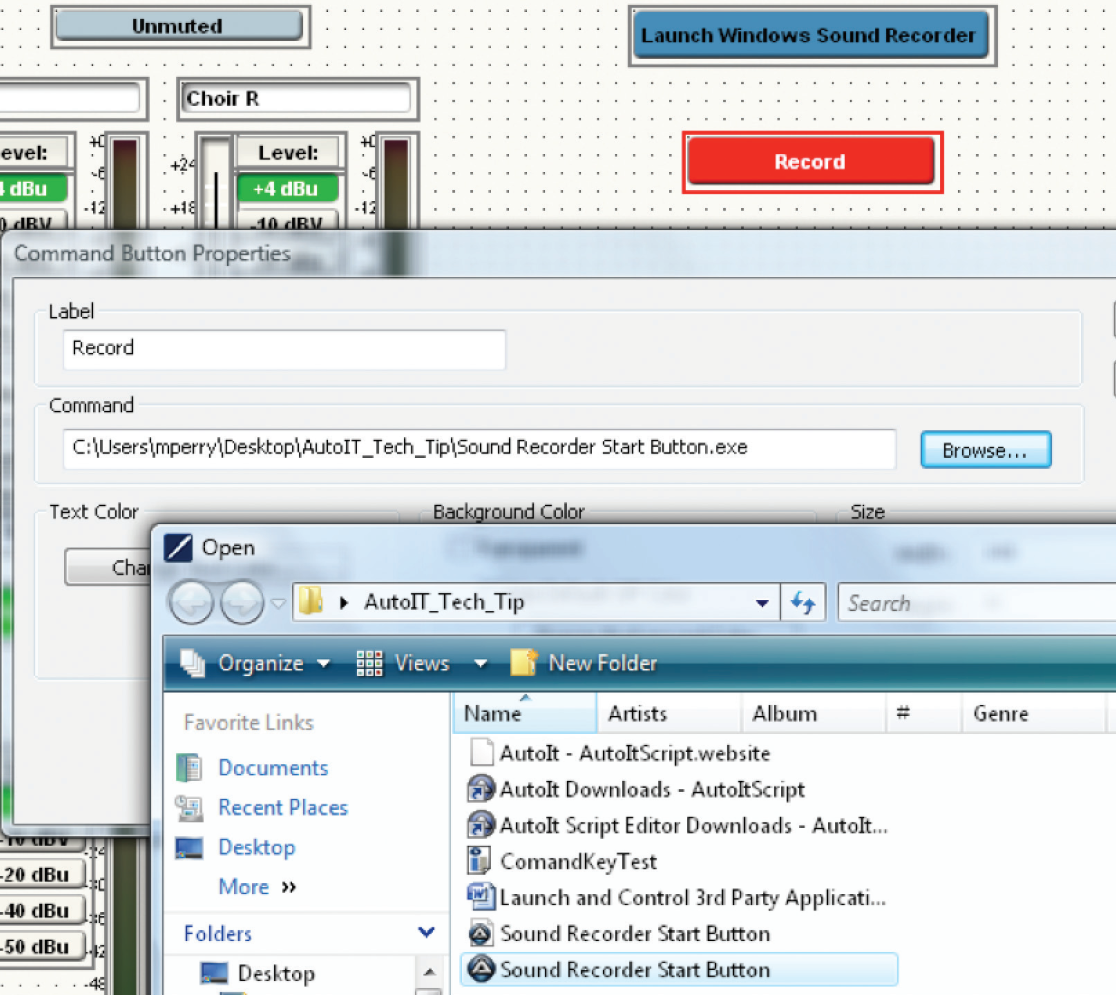1116x995 pixels.
Task: Select +4 dBu level for Choir R
Action: point(287,189)
